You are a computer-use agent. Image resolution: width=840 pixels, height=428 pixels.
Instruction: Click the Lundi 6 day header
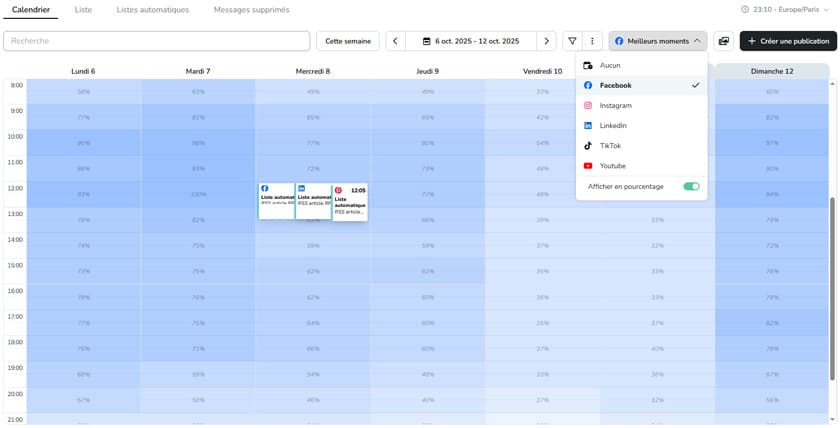tap(84, 71)
